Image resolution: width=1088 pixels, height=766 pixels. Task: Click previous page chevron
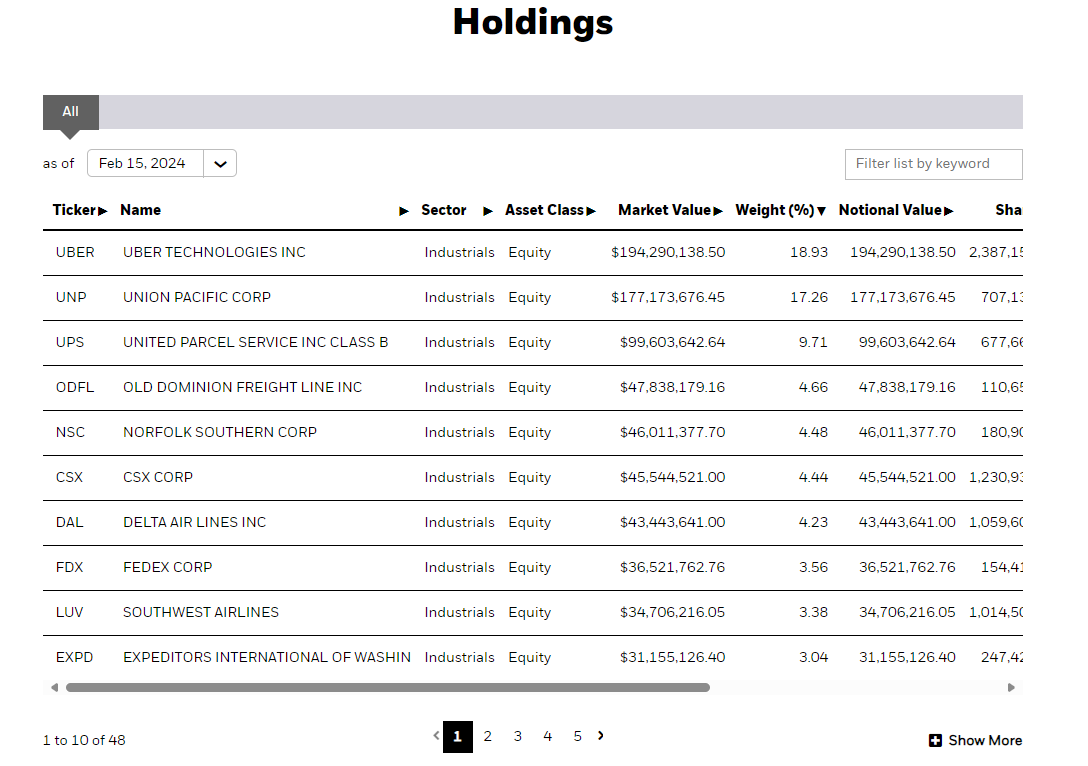[x=436, y=735]
